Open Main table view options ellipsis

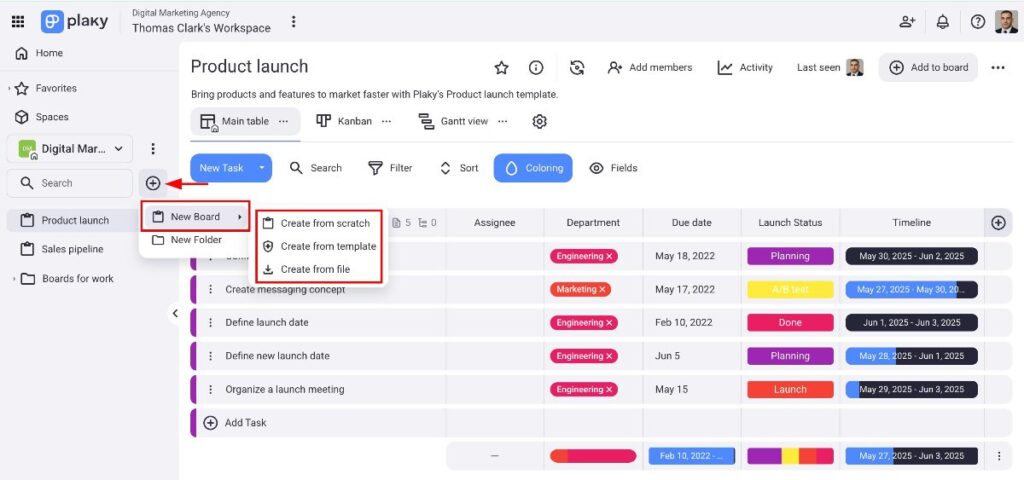(x=283, y=121)
